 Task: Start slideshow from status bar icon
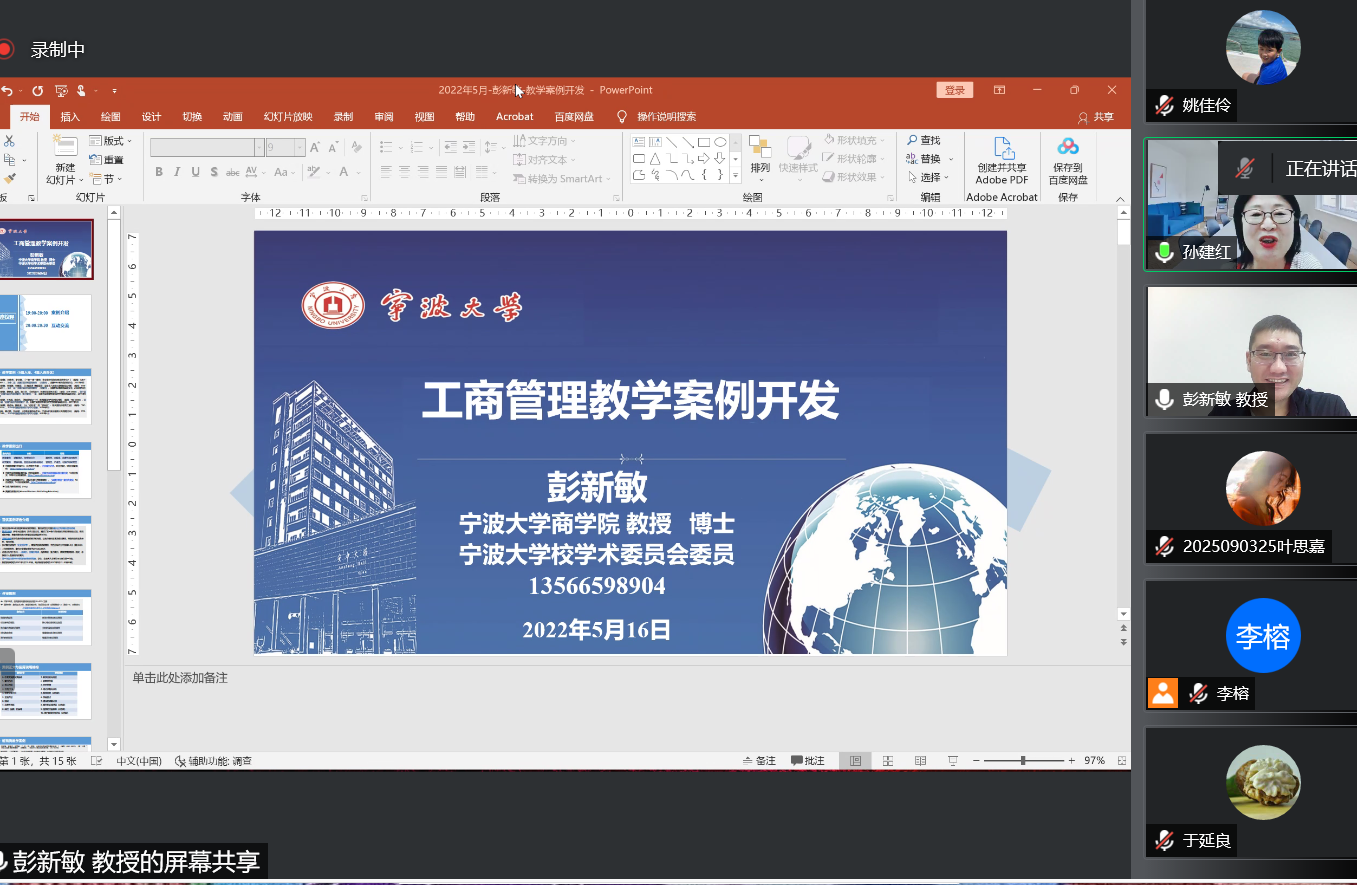(x=953, y=761)
